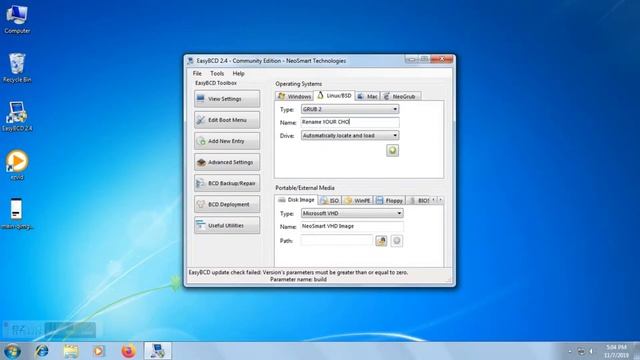
Task: Click the operating system Name input field
Action: (350, 122)
